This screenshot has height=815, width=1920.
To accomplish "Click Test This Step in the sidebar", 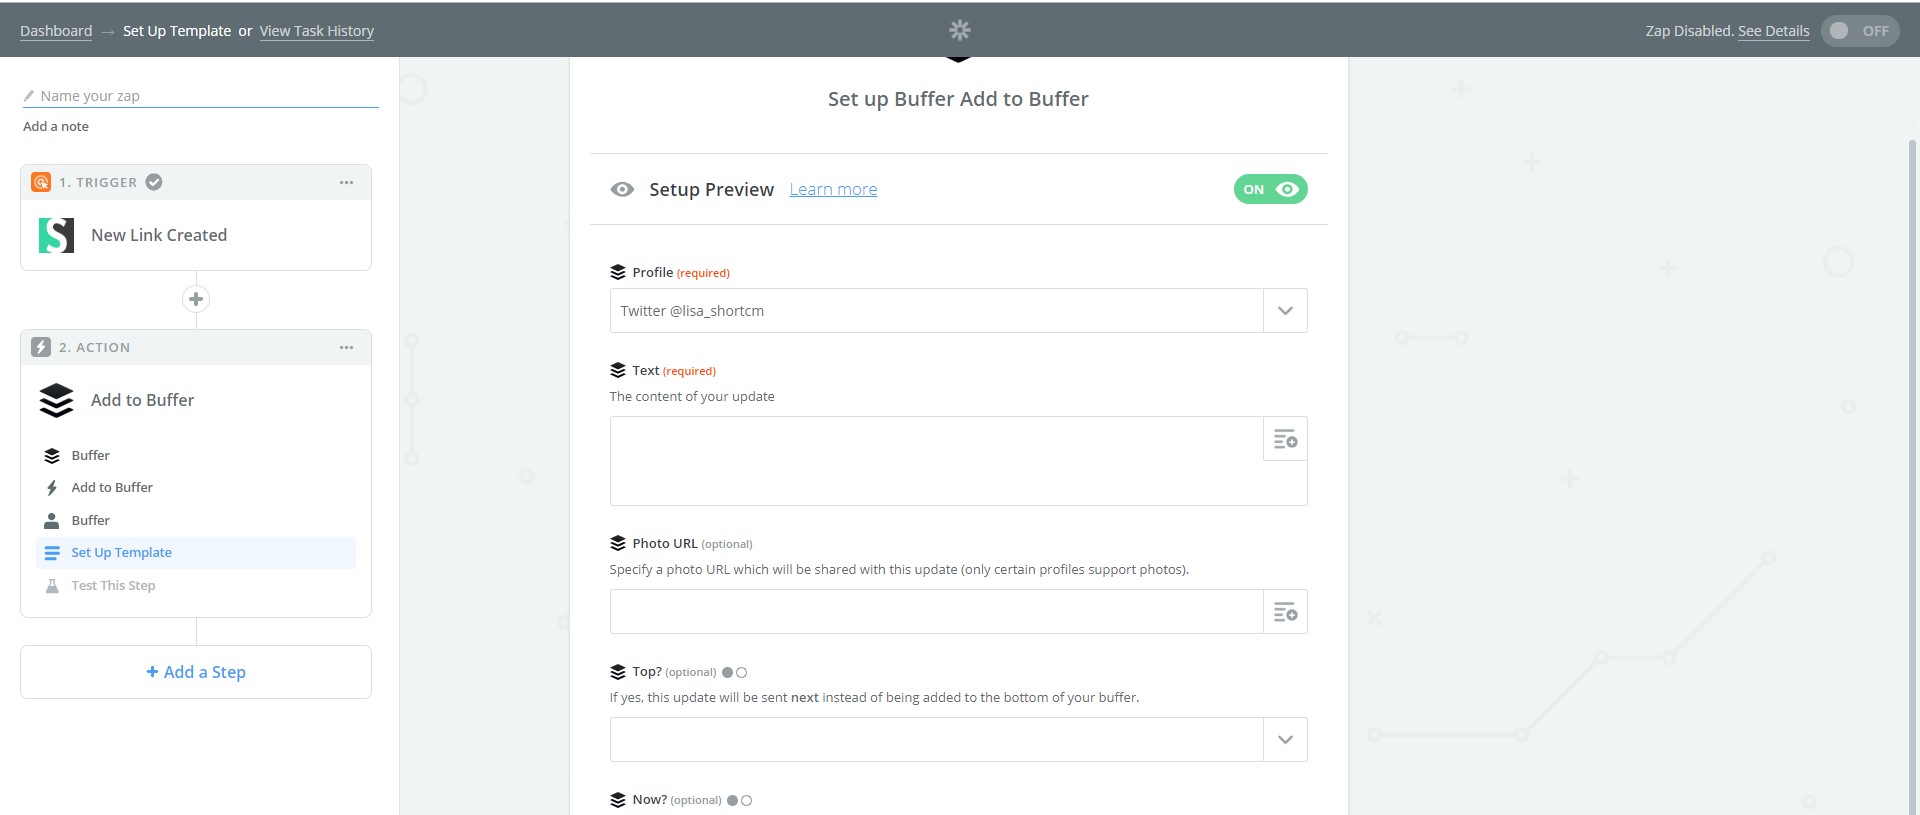I will point(113,585).
